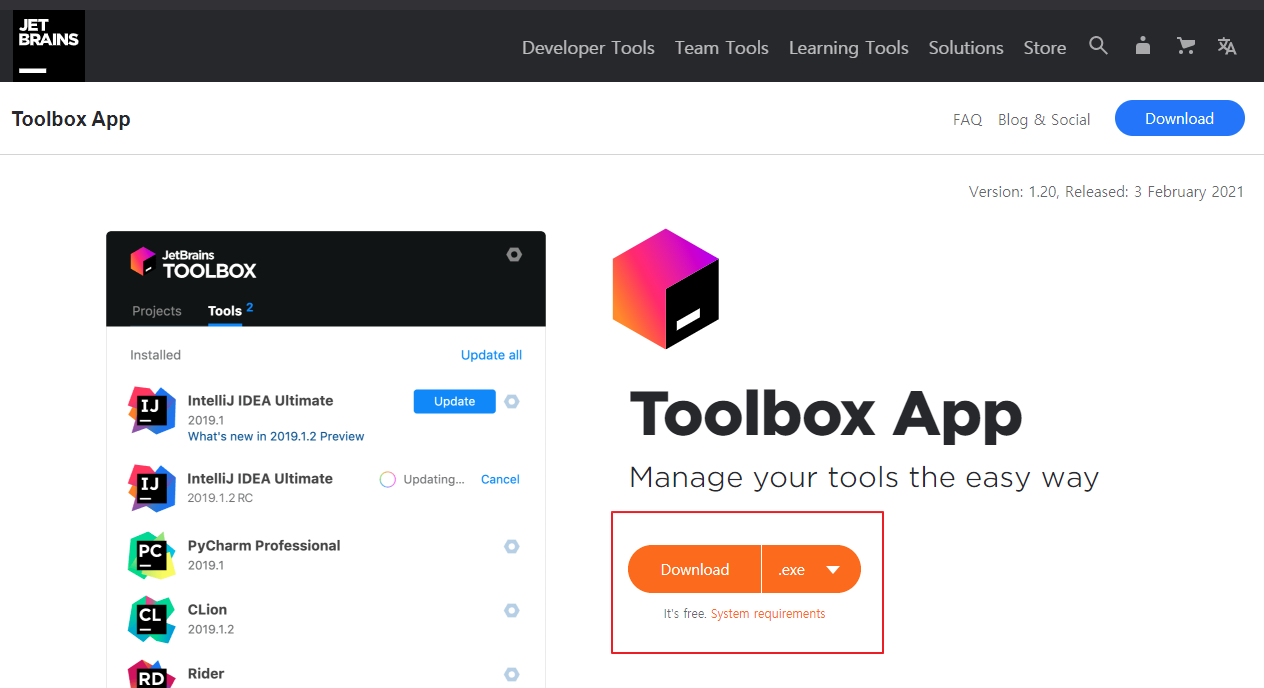Open settings gear for PyCharm Professional

point(512,546)
